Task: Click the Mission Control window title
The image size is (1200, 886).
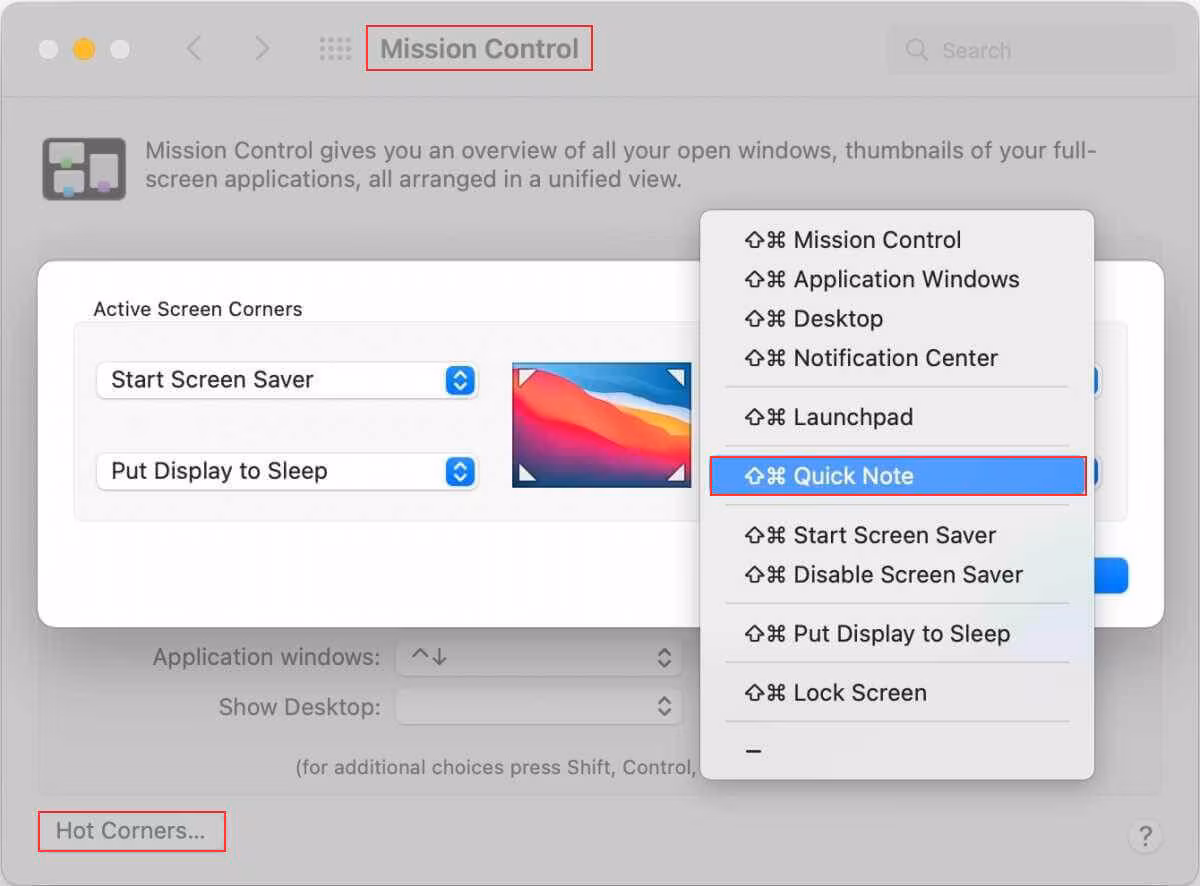Action: (x=479, y=49)
